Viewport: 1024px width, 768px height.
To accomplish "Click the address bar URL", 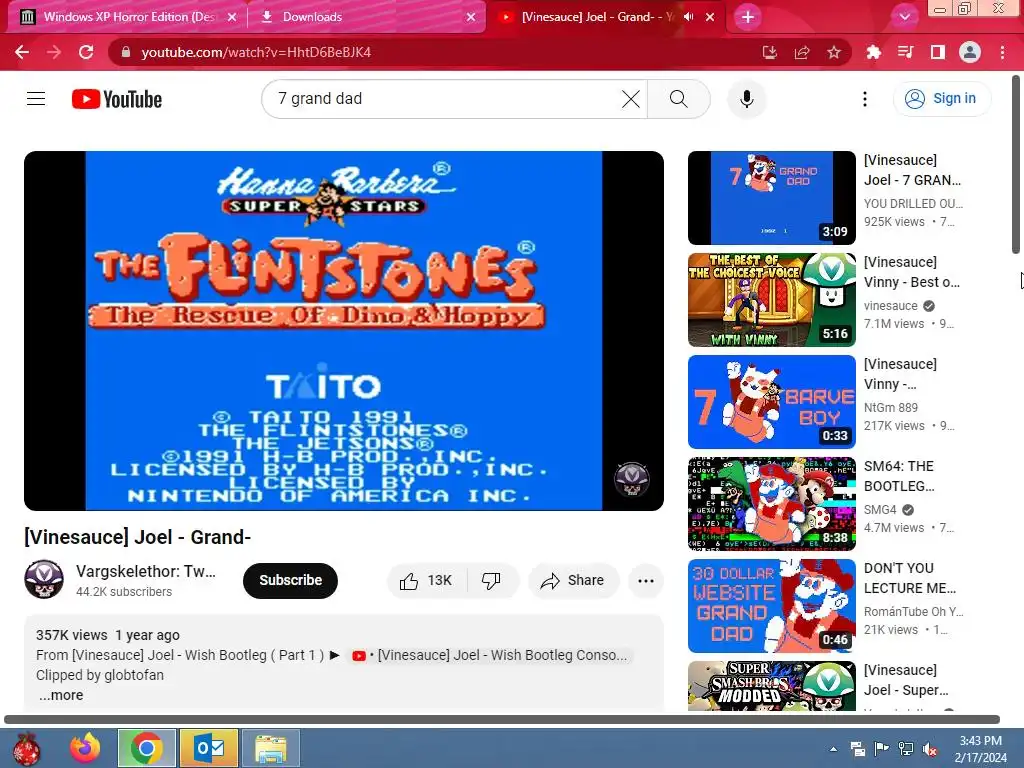I will [x=256, y=52].
